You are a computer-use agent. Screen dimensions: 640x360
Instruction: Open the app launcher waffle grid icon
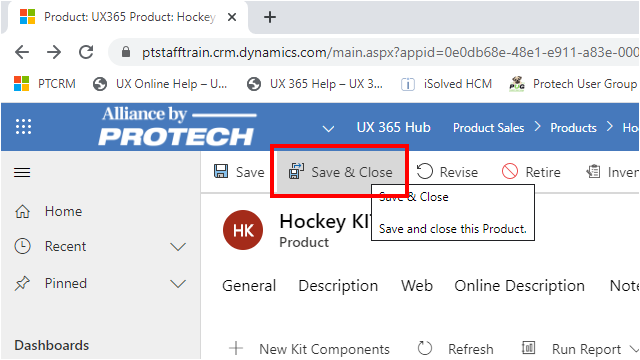23,127
